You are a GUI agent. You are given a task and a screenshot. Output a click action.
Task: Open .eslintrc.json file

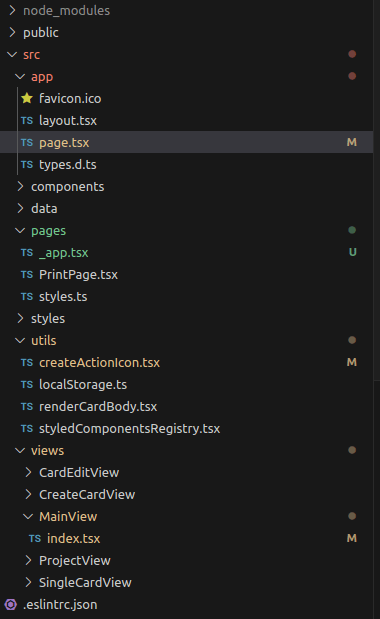(x=60, y=604)
